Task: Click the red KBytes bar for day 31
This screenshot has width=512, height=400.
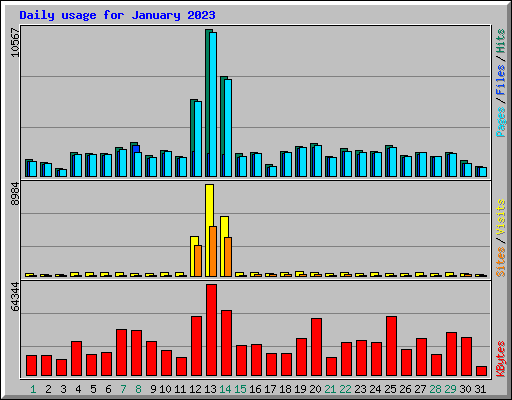Action: click(x=481, y=371)
